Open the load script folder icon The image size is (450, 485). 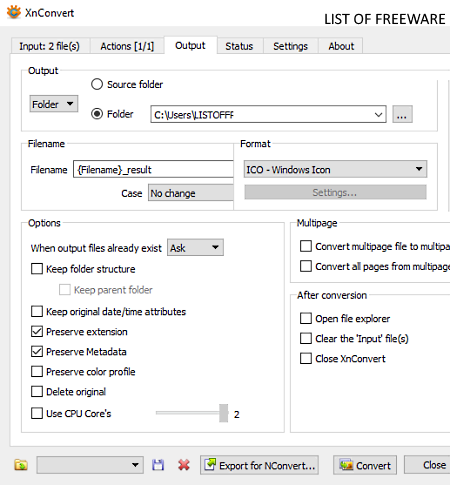coord(21,465)
